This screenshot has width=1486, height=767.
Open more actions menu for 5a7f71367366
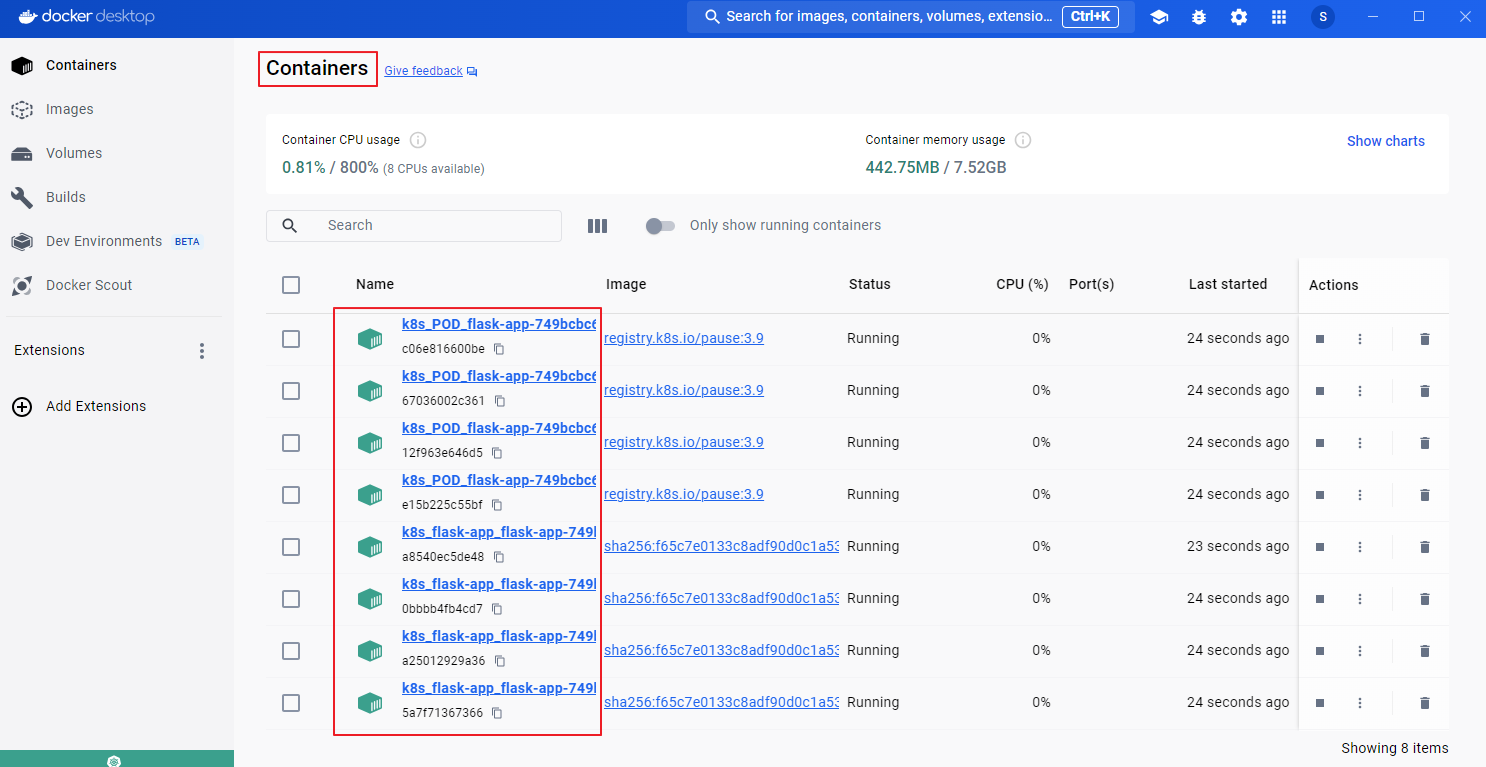click(x=1360, y=703)
